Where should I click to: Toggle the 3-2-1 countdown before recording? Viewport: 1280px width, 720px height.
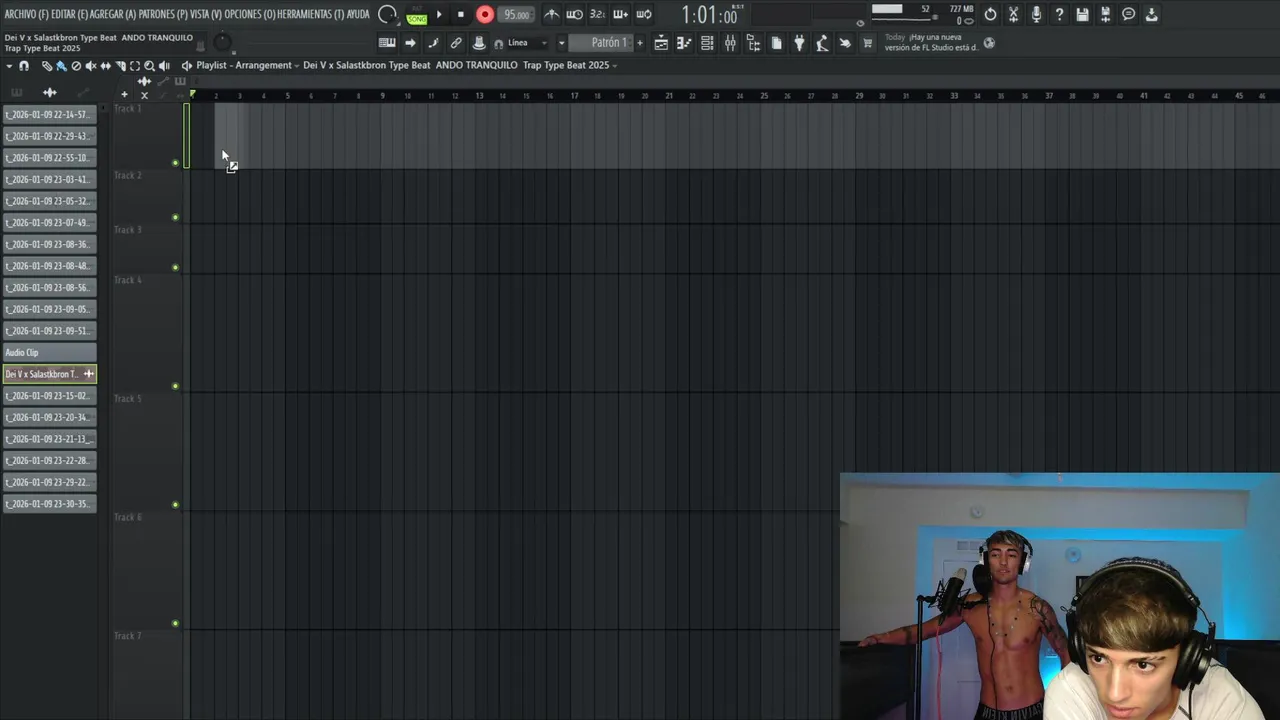click(597, 14)
